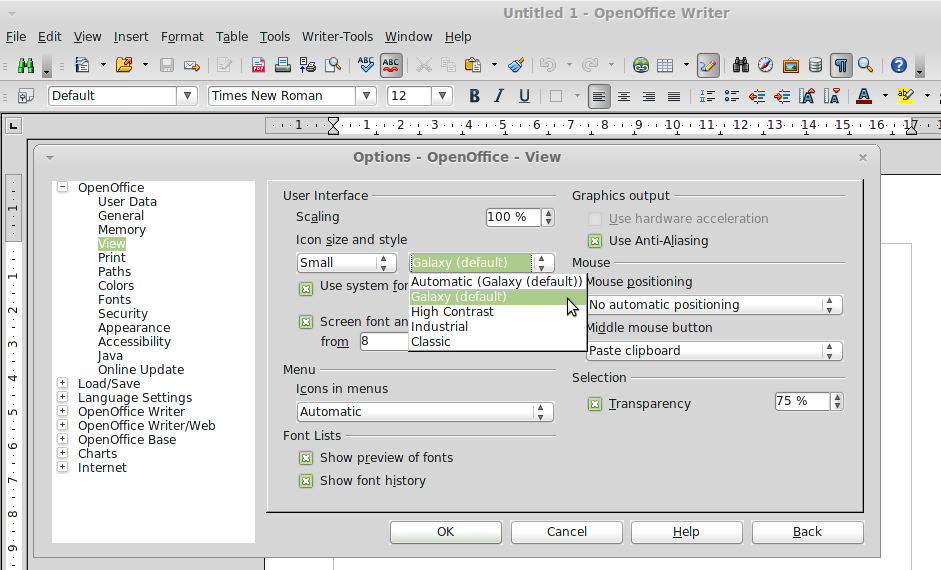Expand the Load/Save tree node
941x570 pixels.
click(x=63, y=384)
